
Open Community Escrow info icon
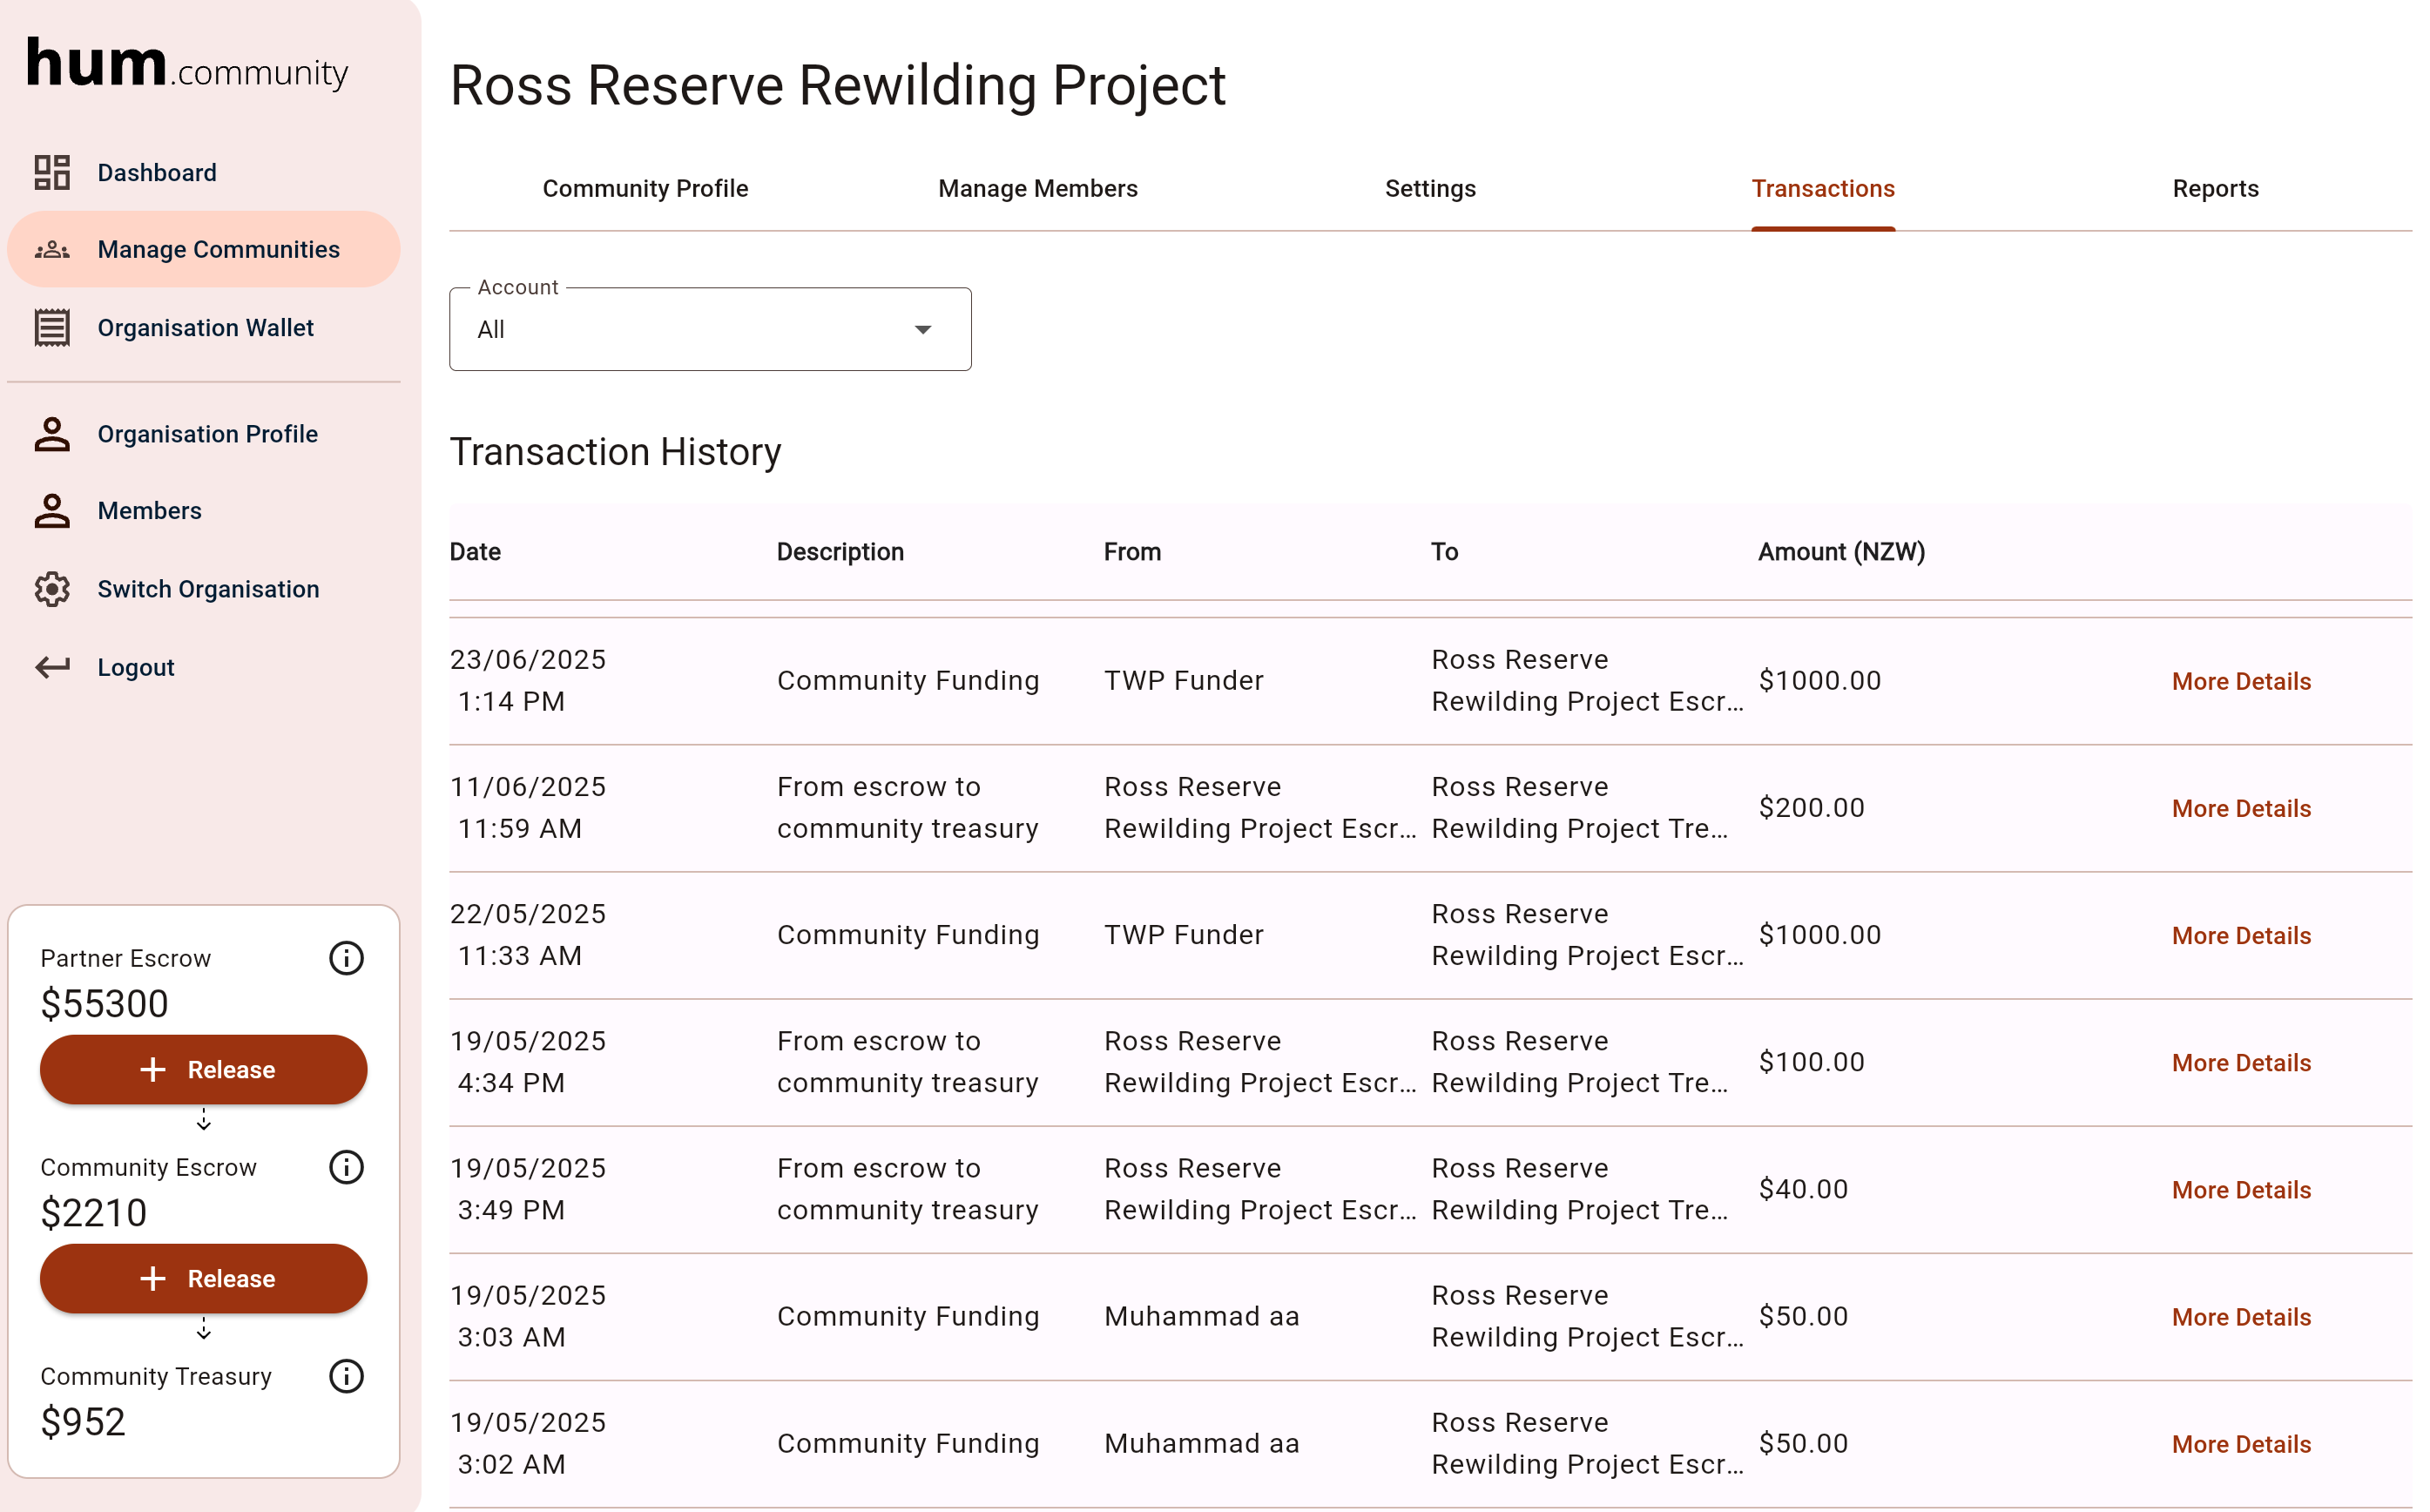click(x=346, y=1167)
